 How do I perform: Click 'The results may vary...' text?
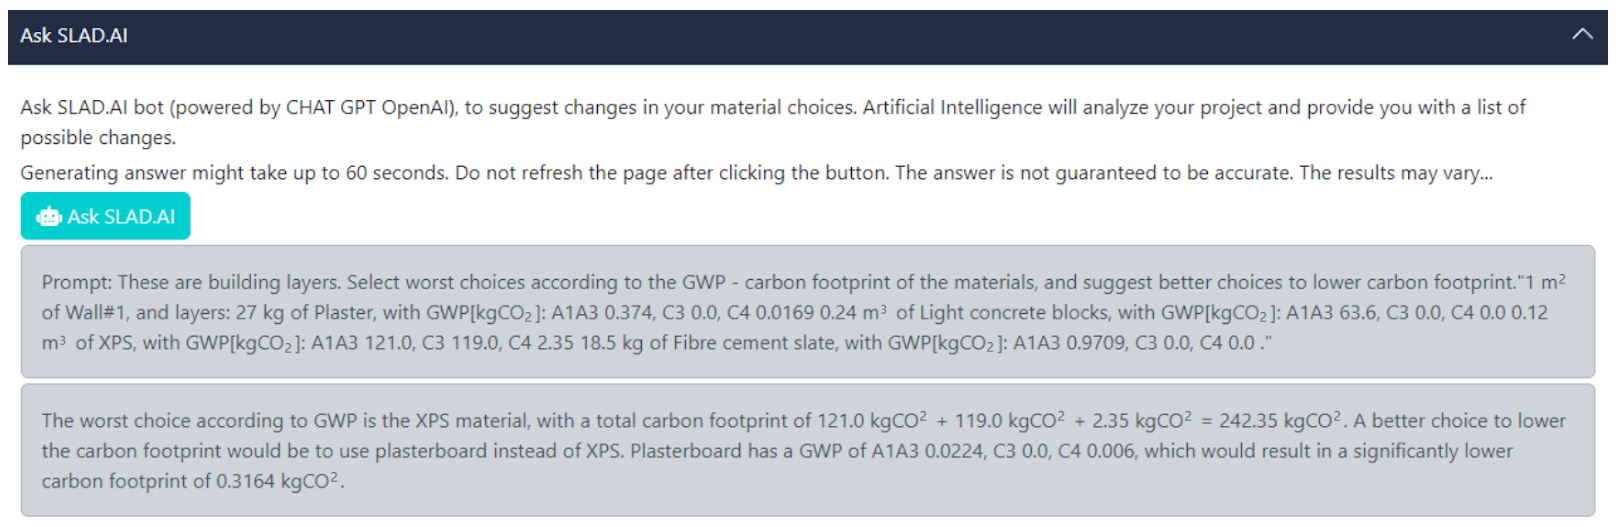1395,173
